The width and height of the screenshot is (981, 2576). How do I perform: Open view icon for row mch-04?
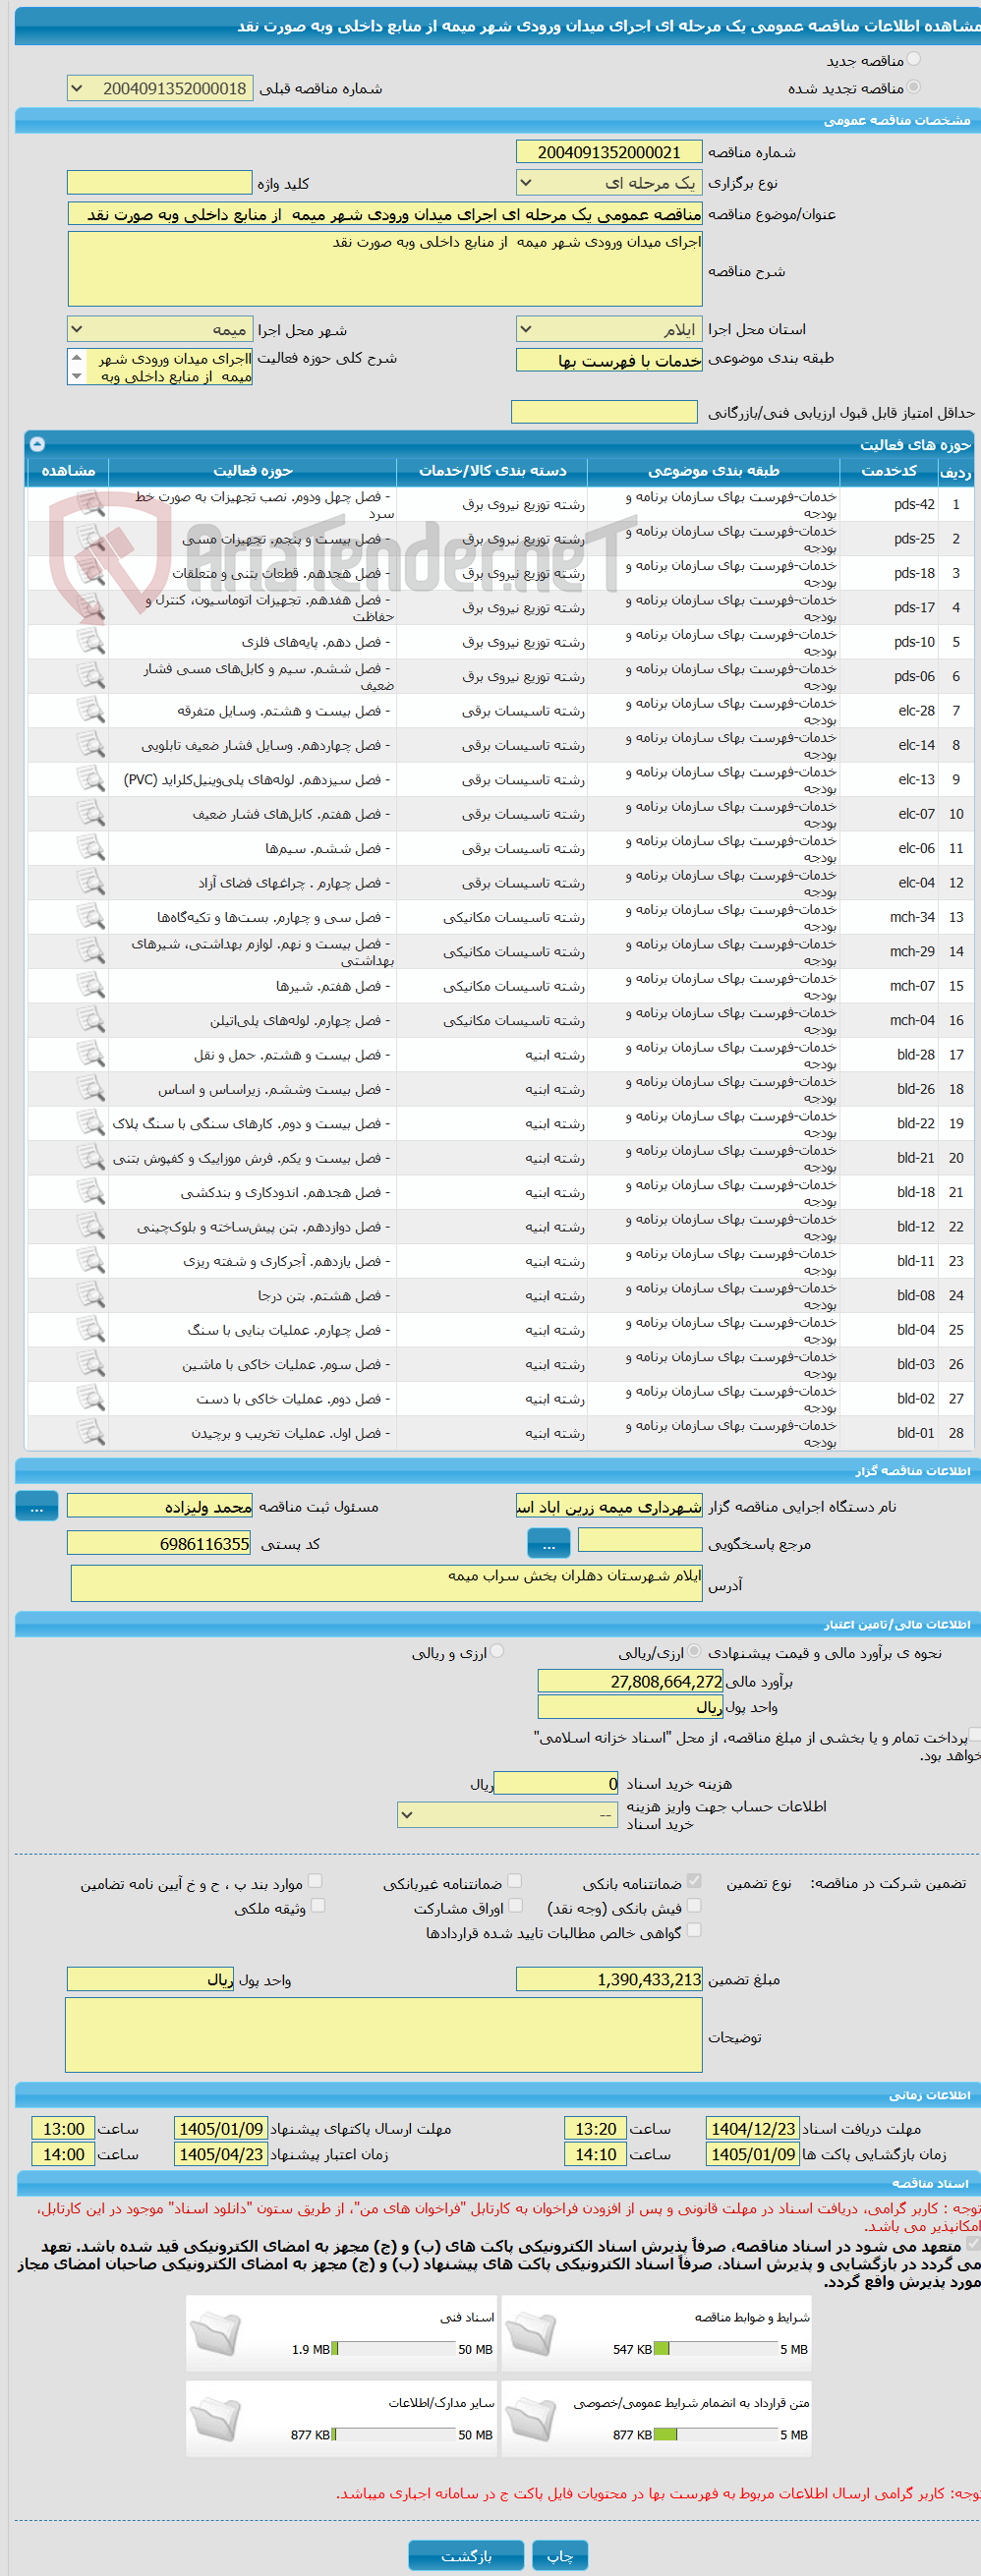pos(90,1020)
